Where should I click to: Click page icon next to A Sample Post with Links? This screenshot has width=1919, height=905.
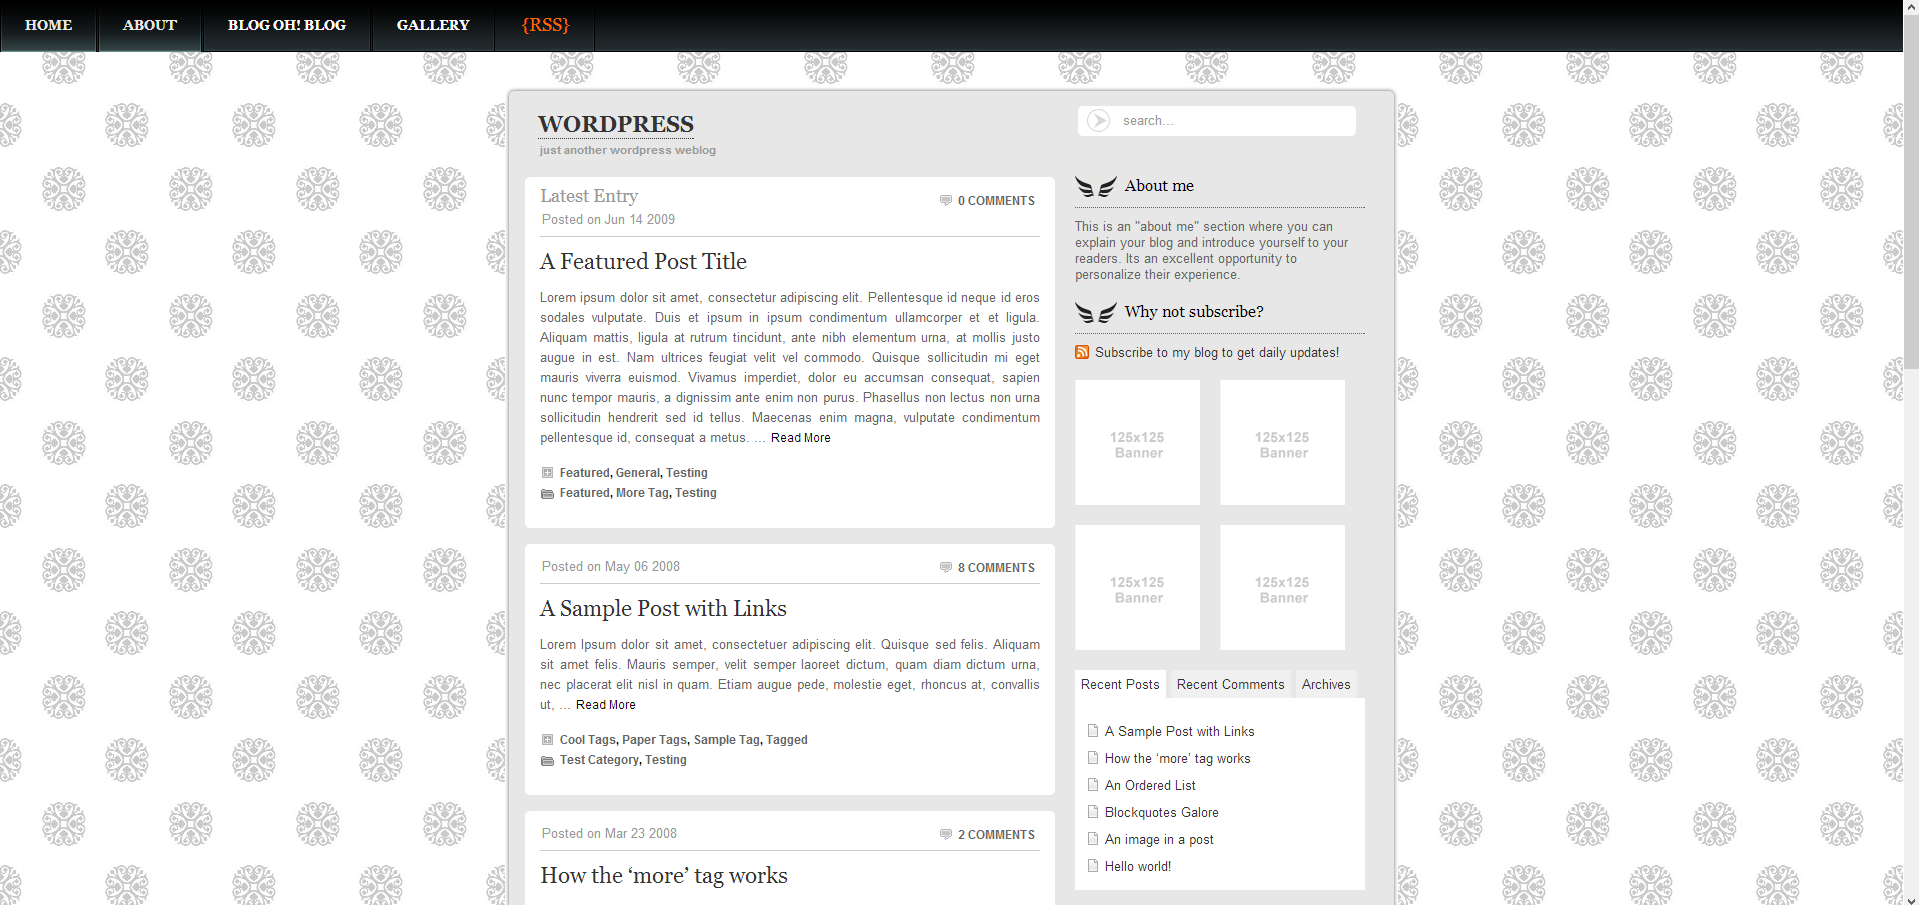1093,731
